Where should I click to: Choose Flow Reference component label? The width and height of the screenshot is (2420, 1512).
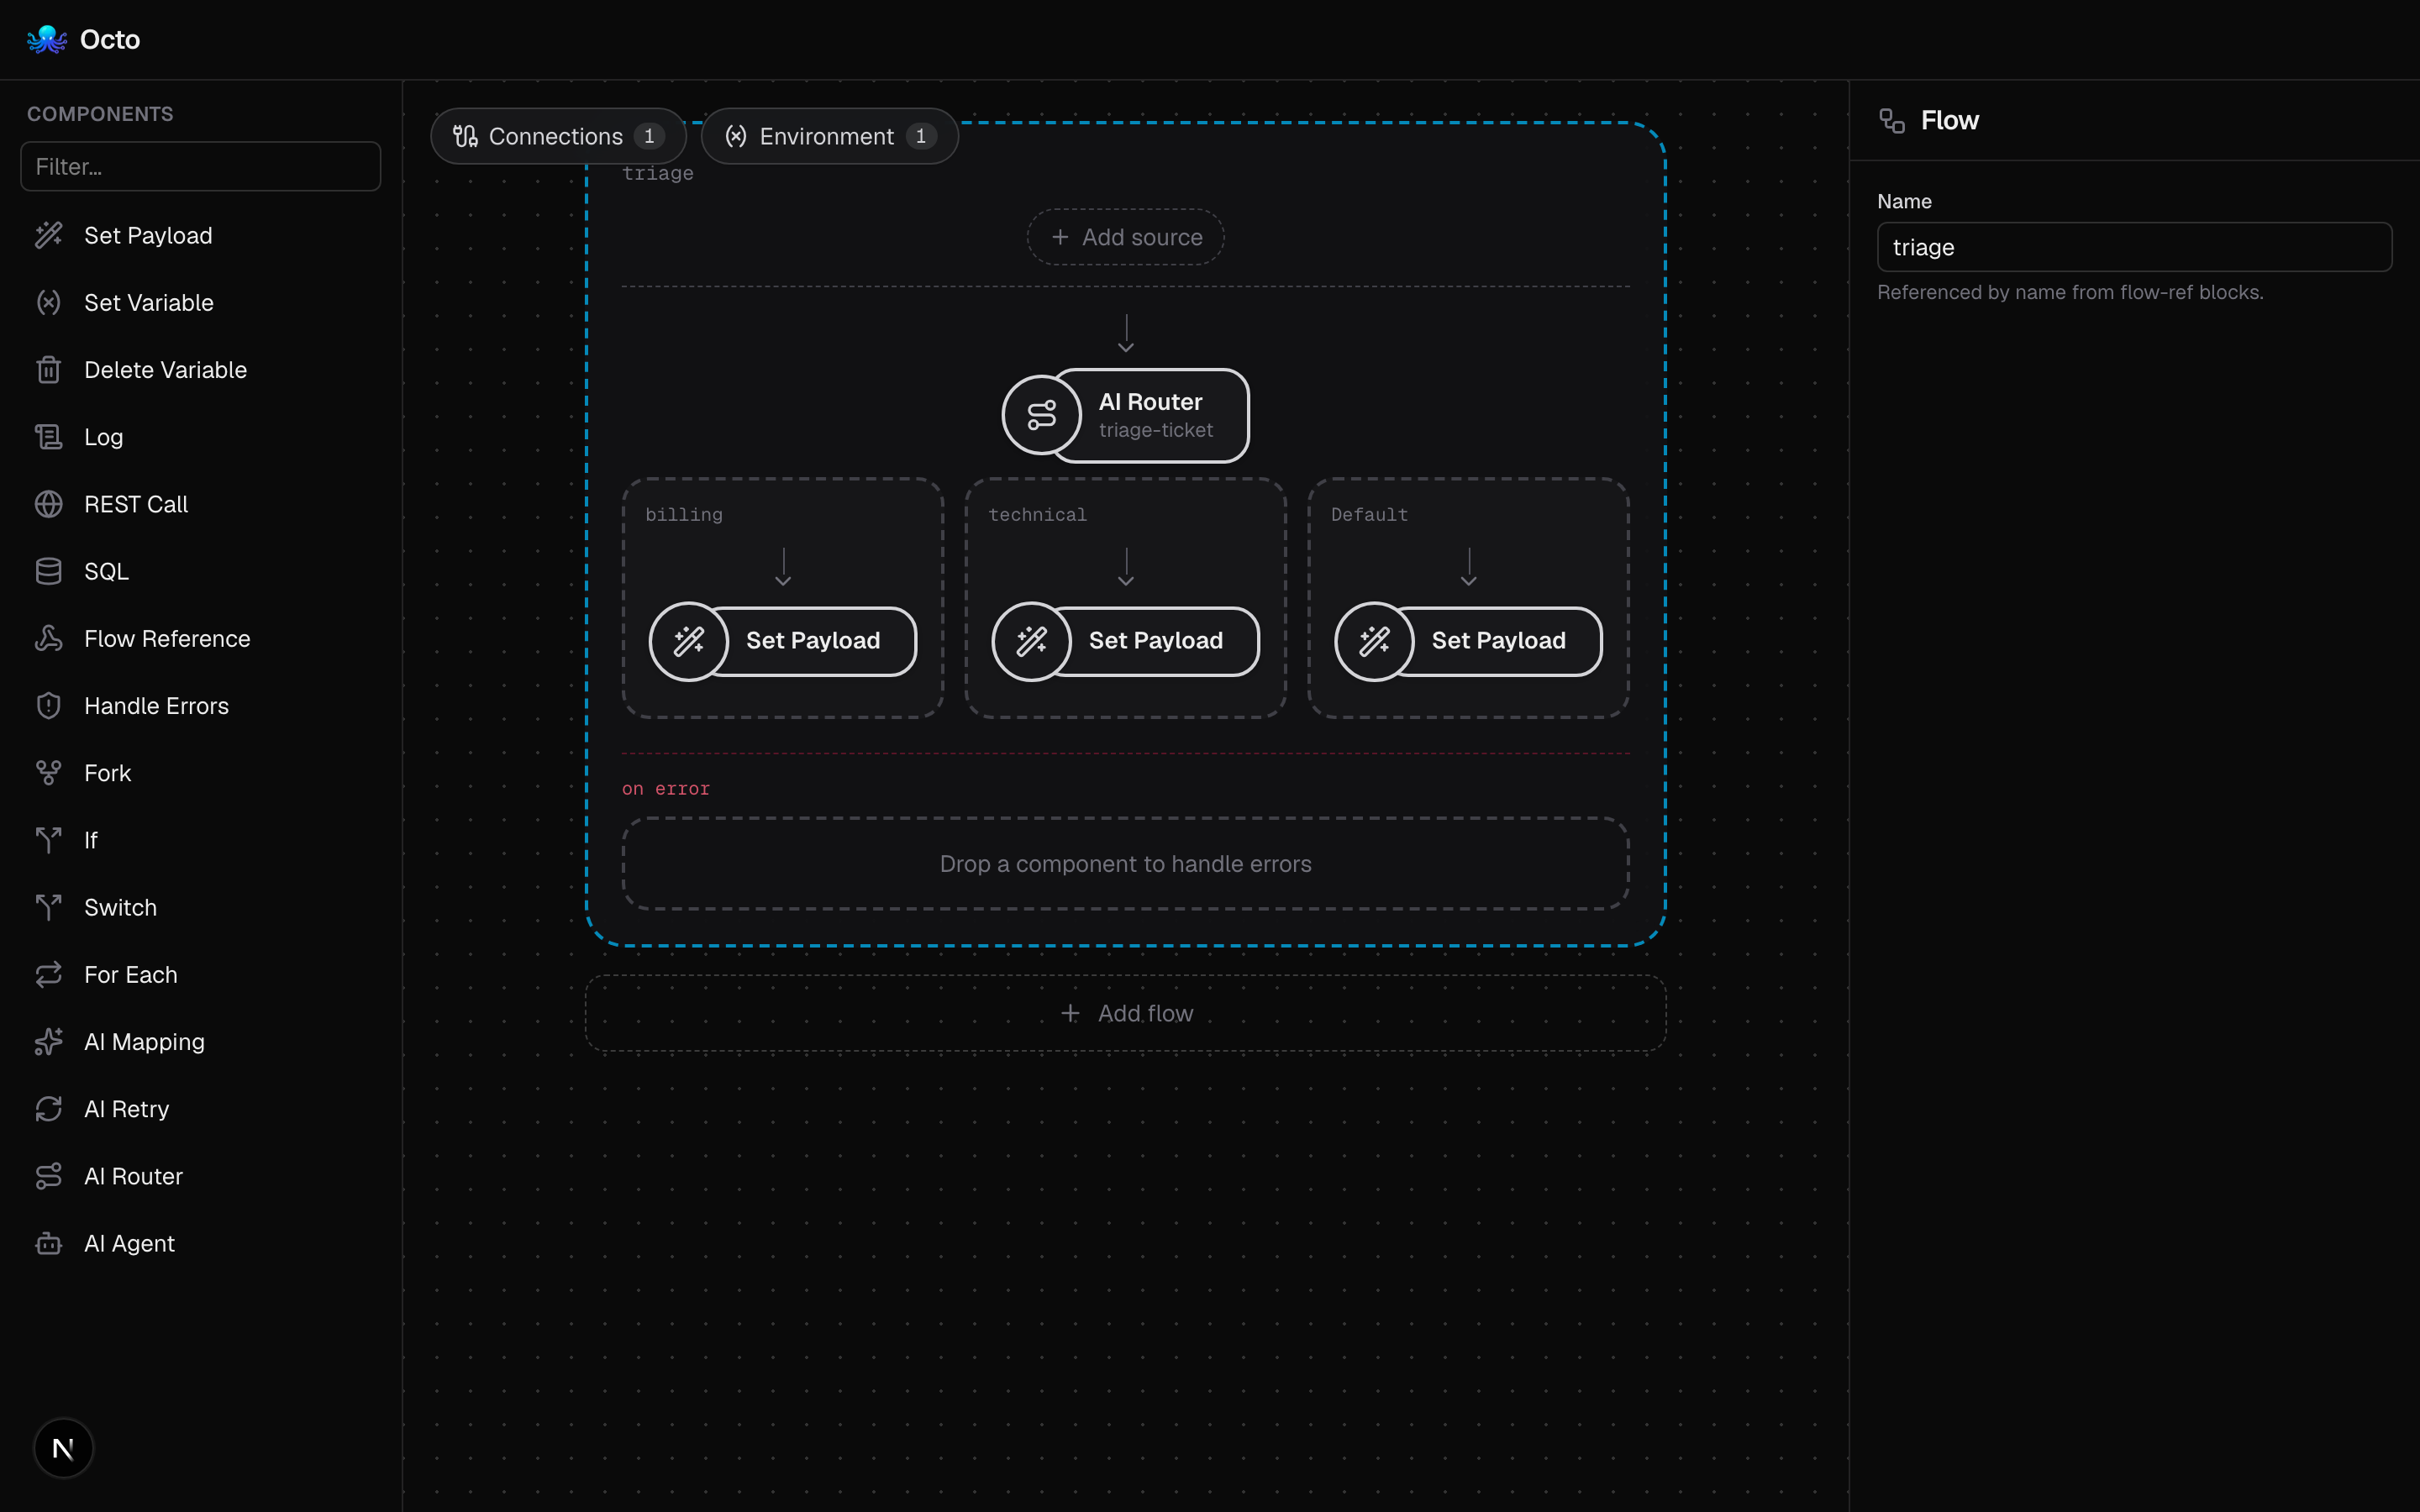click(x=167, y=638)
